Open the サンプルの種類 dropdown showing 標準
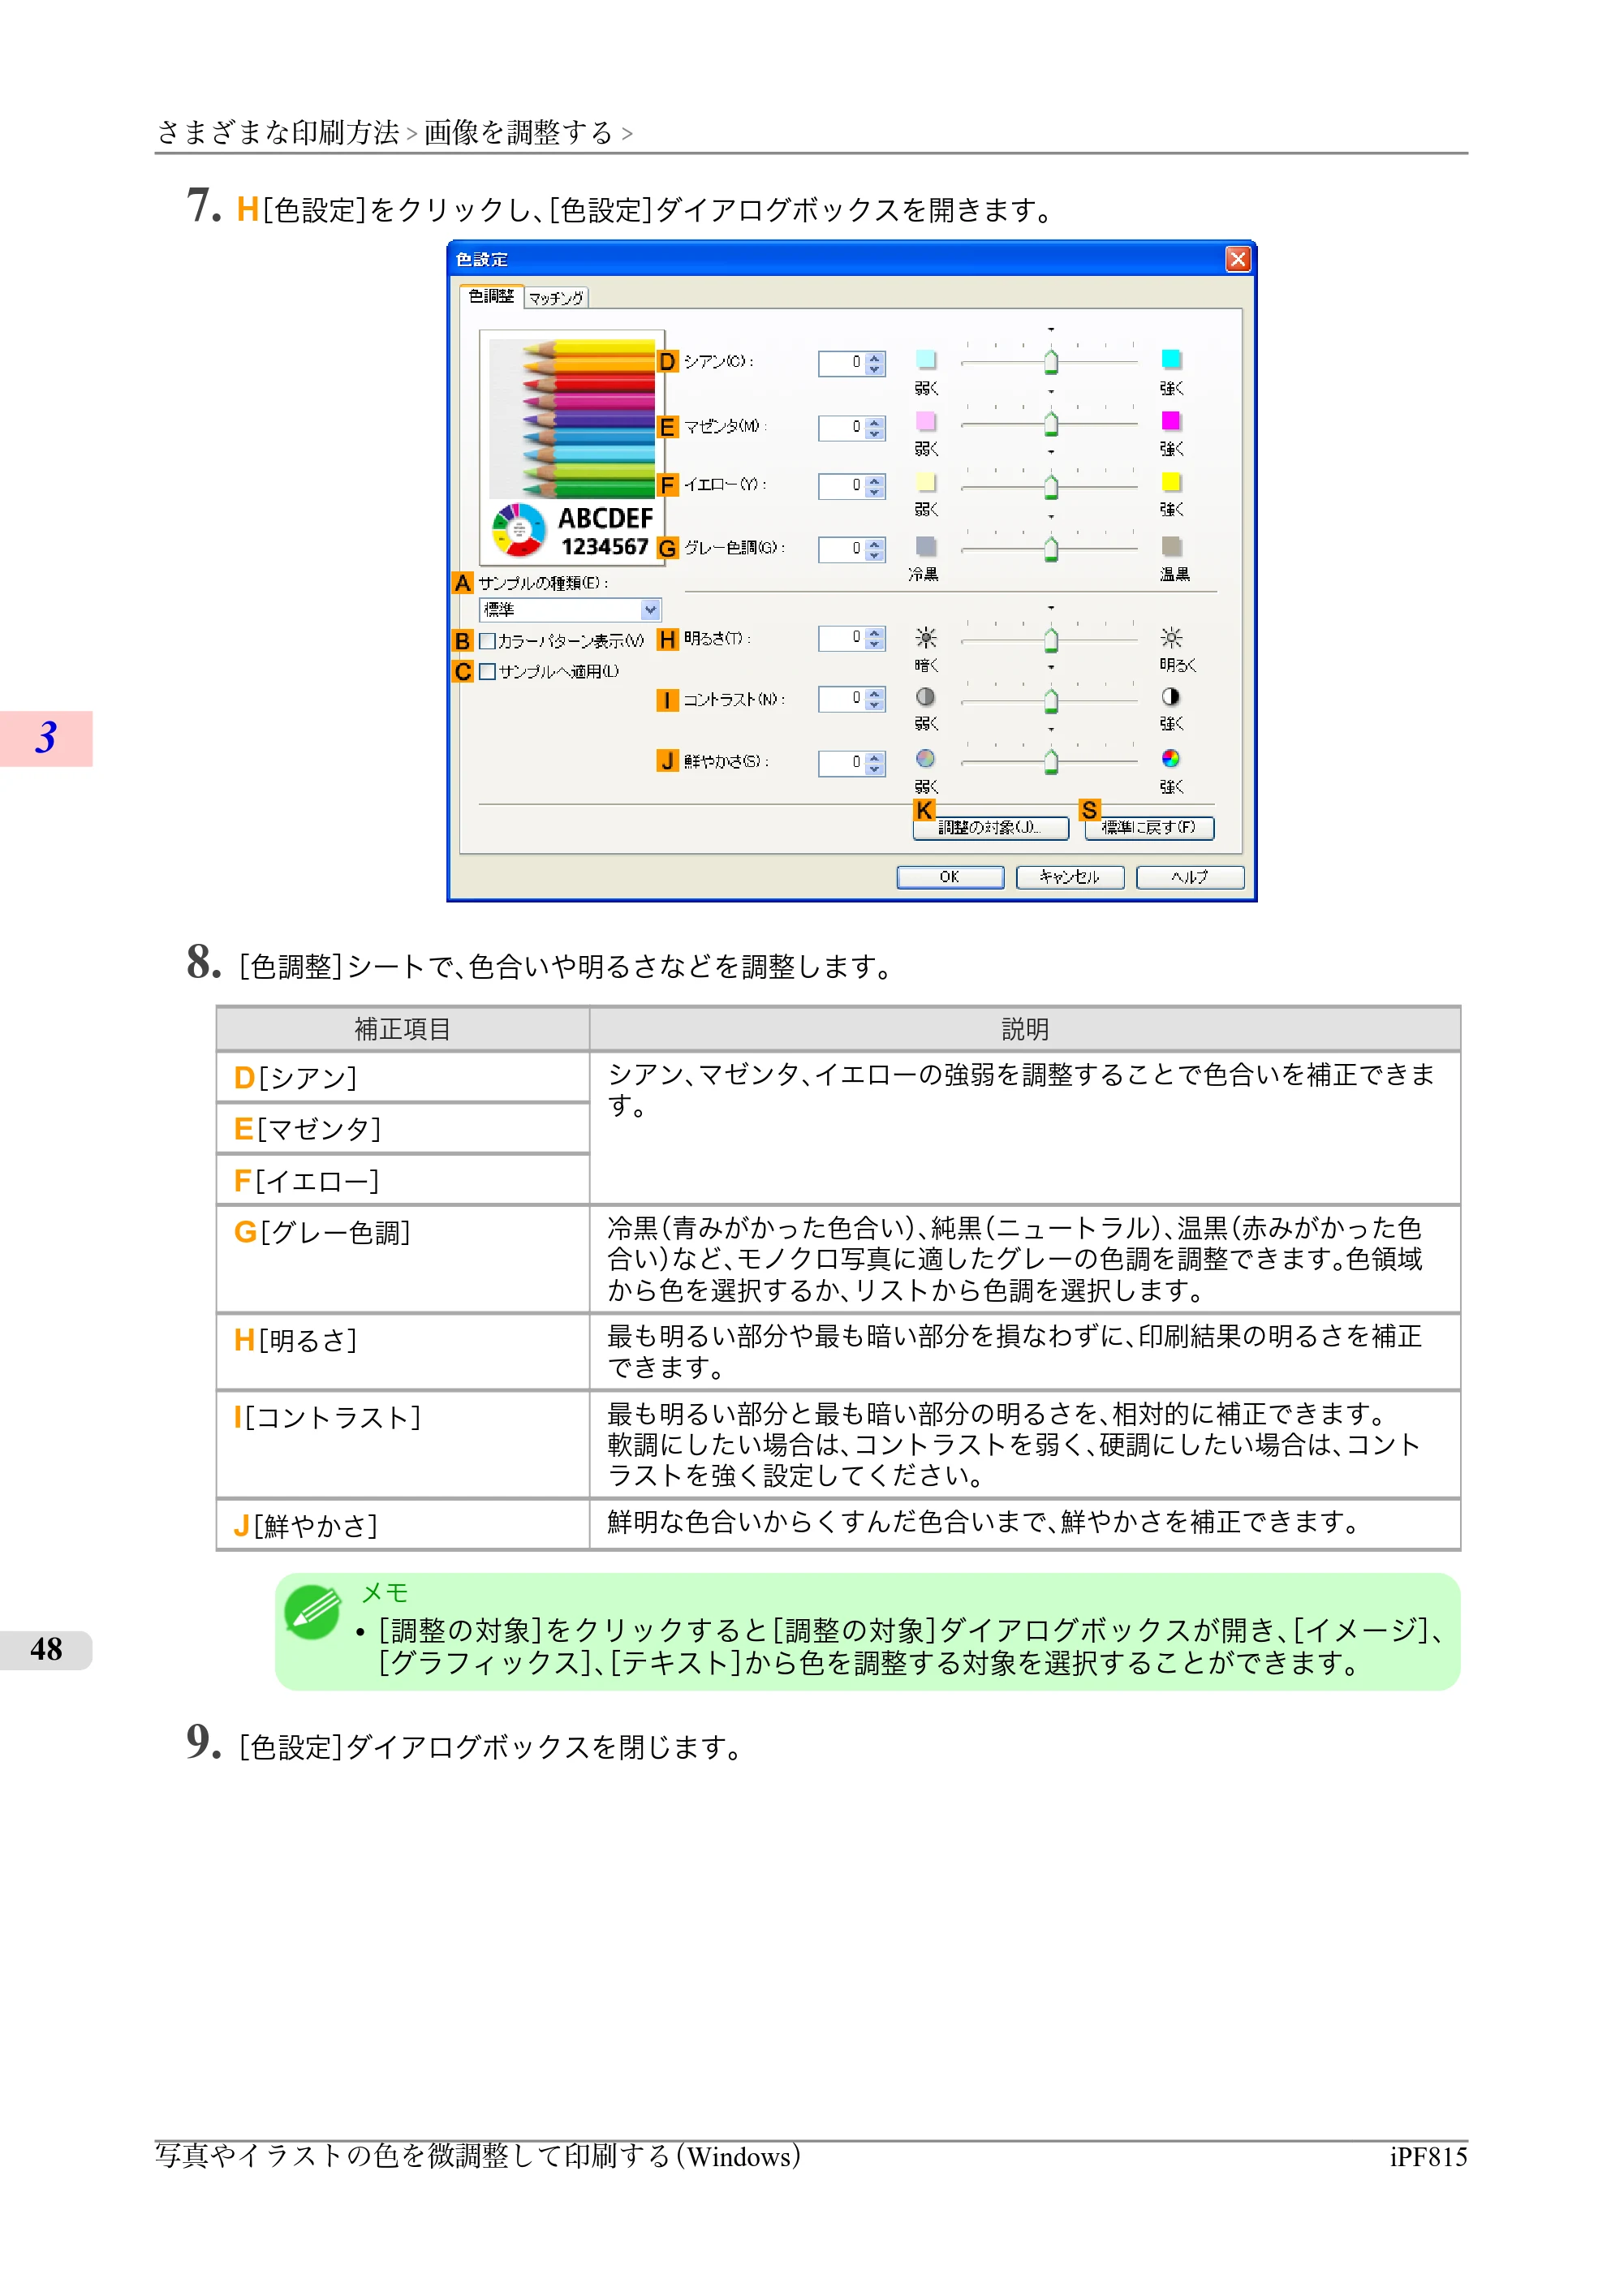The height and width of the screenshot is (2296, 1624). pyautogui.click(x=570, y=610)
